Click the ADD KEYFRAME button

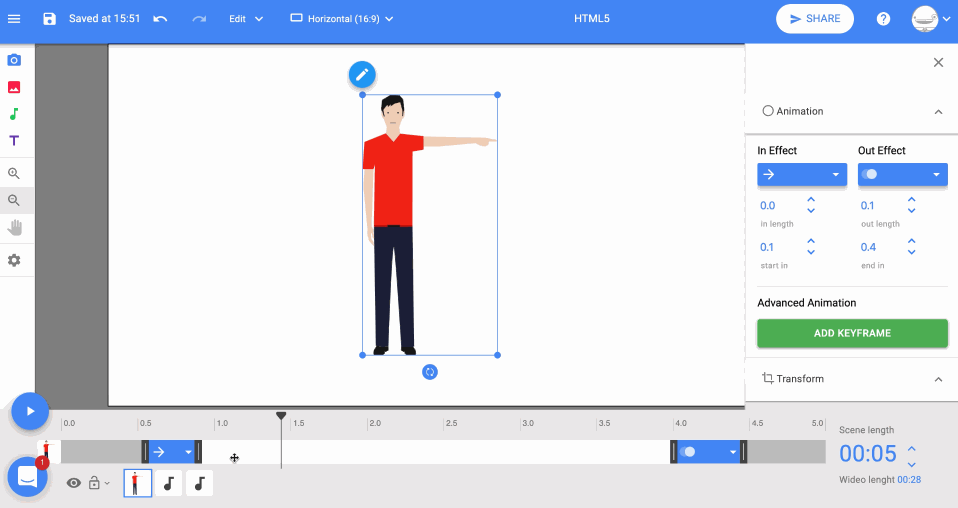coord(852,333)
